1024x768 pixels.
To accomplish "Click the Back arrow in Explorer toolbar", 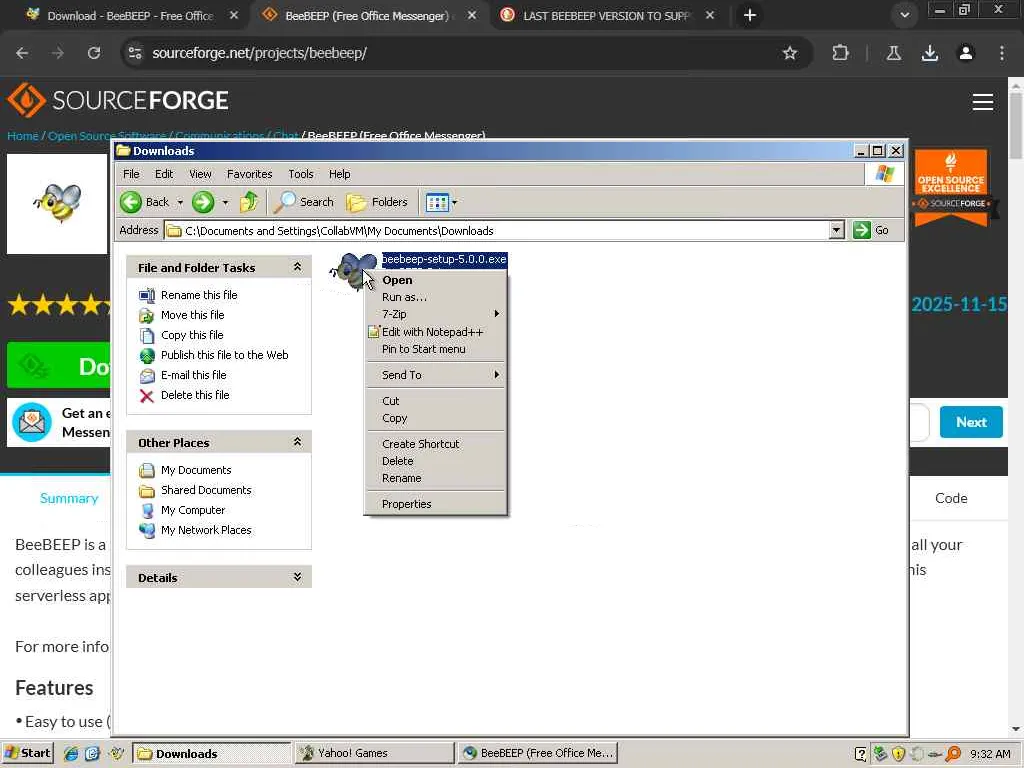I will coord(144,202).
